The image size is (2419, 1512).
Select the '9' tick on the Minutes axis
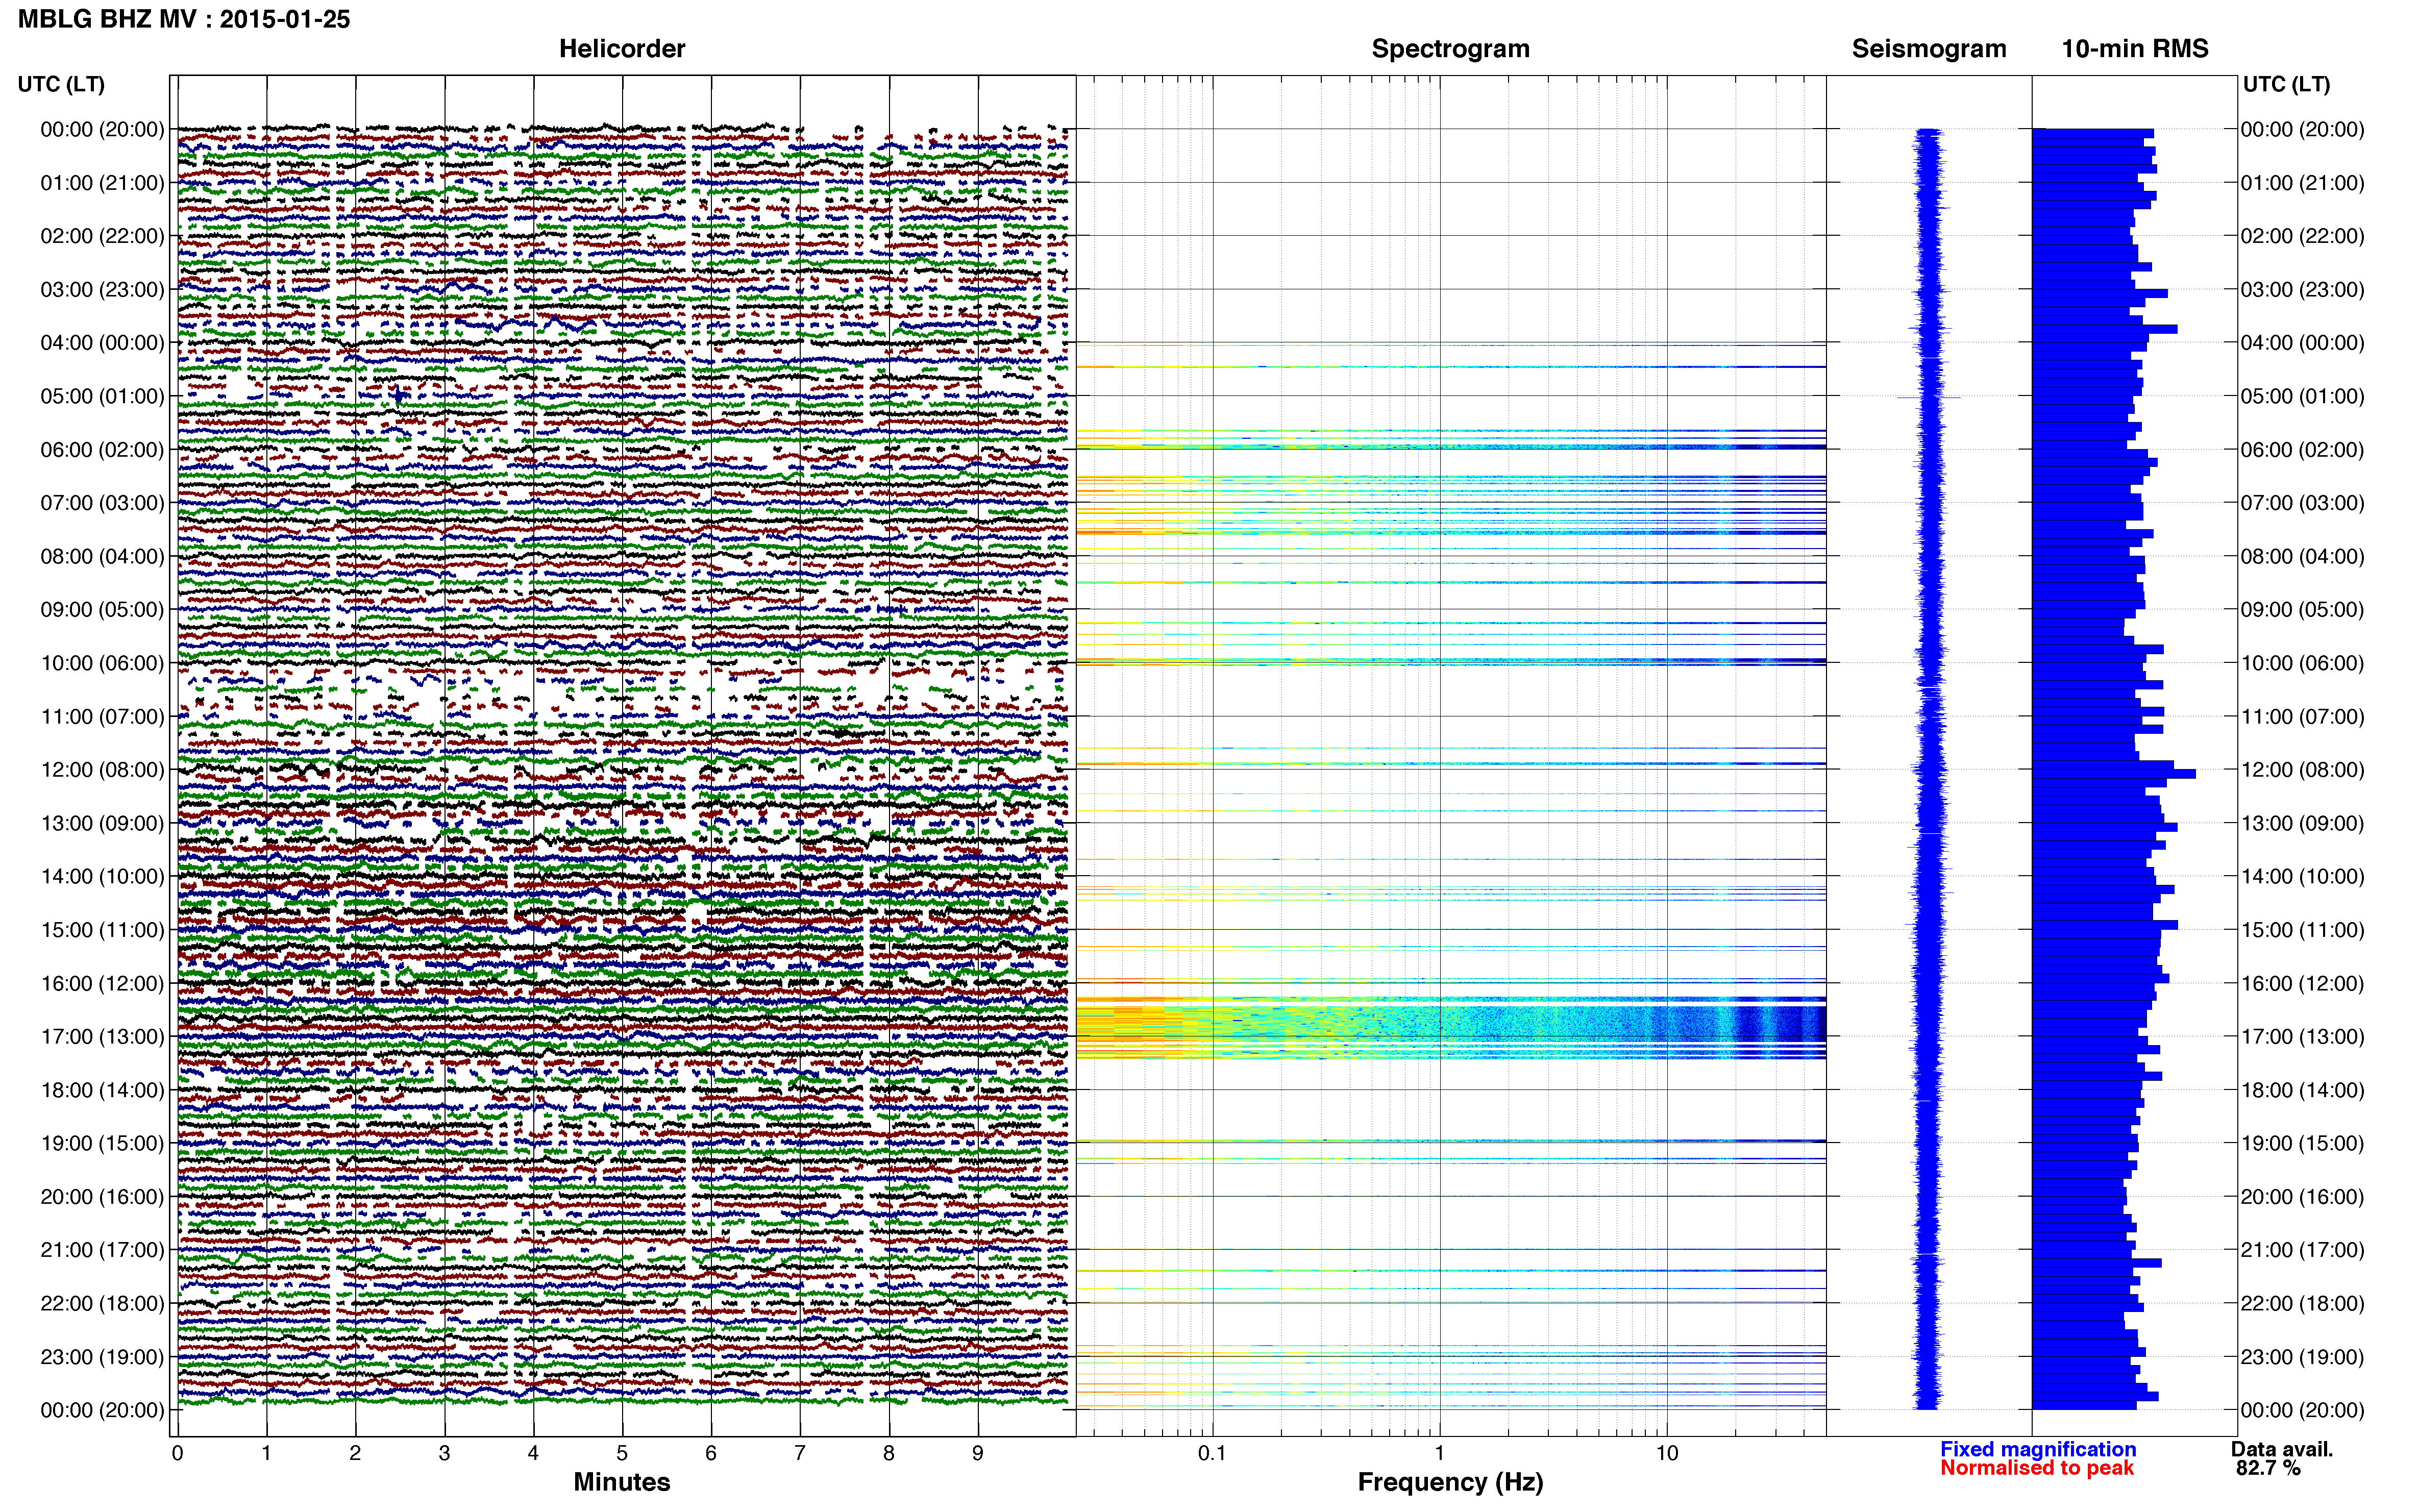(978, 1453)
